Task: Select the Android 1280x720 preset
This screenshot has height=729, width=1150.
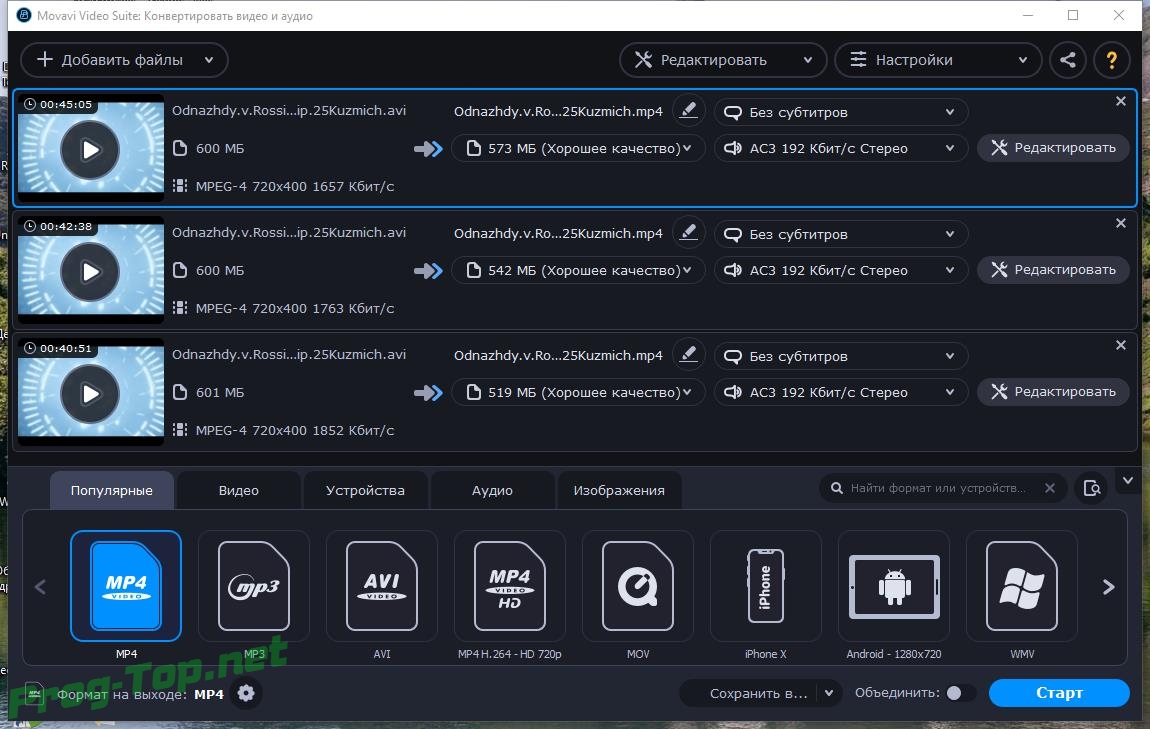Action: coord(893,586)
